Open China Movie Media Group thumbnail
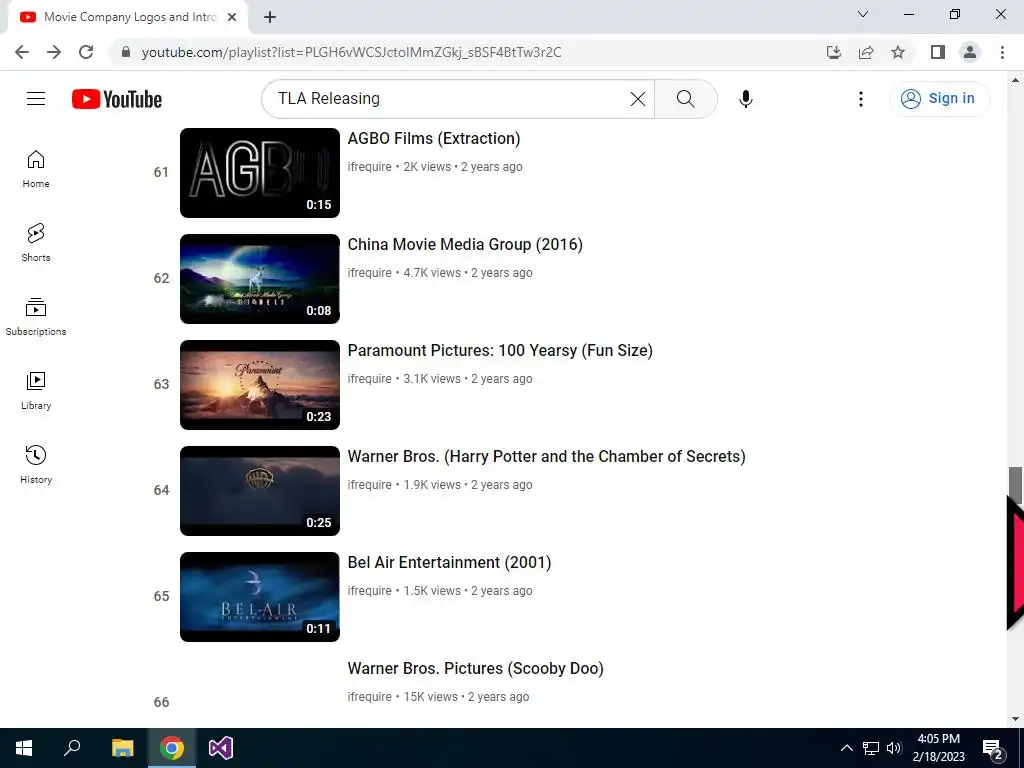The height and width of the screenshot is (768, 1024). click(x=260, y=279)
